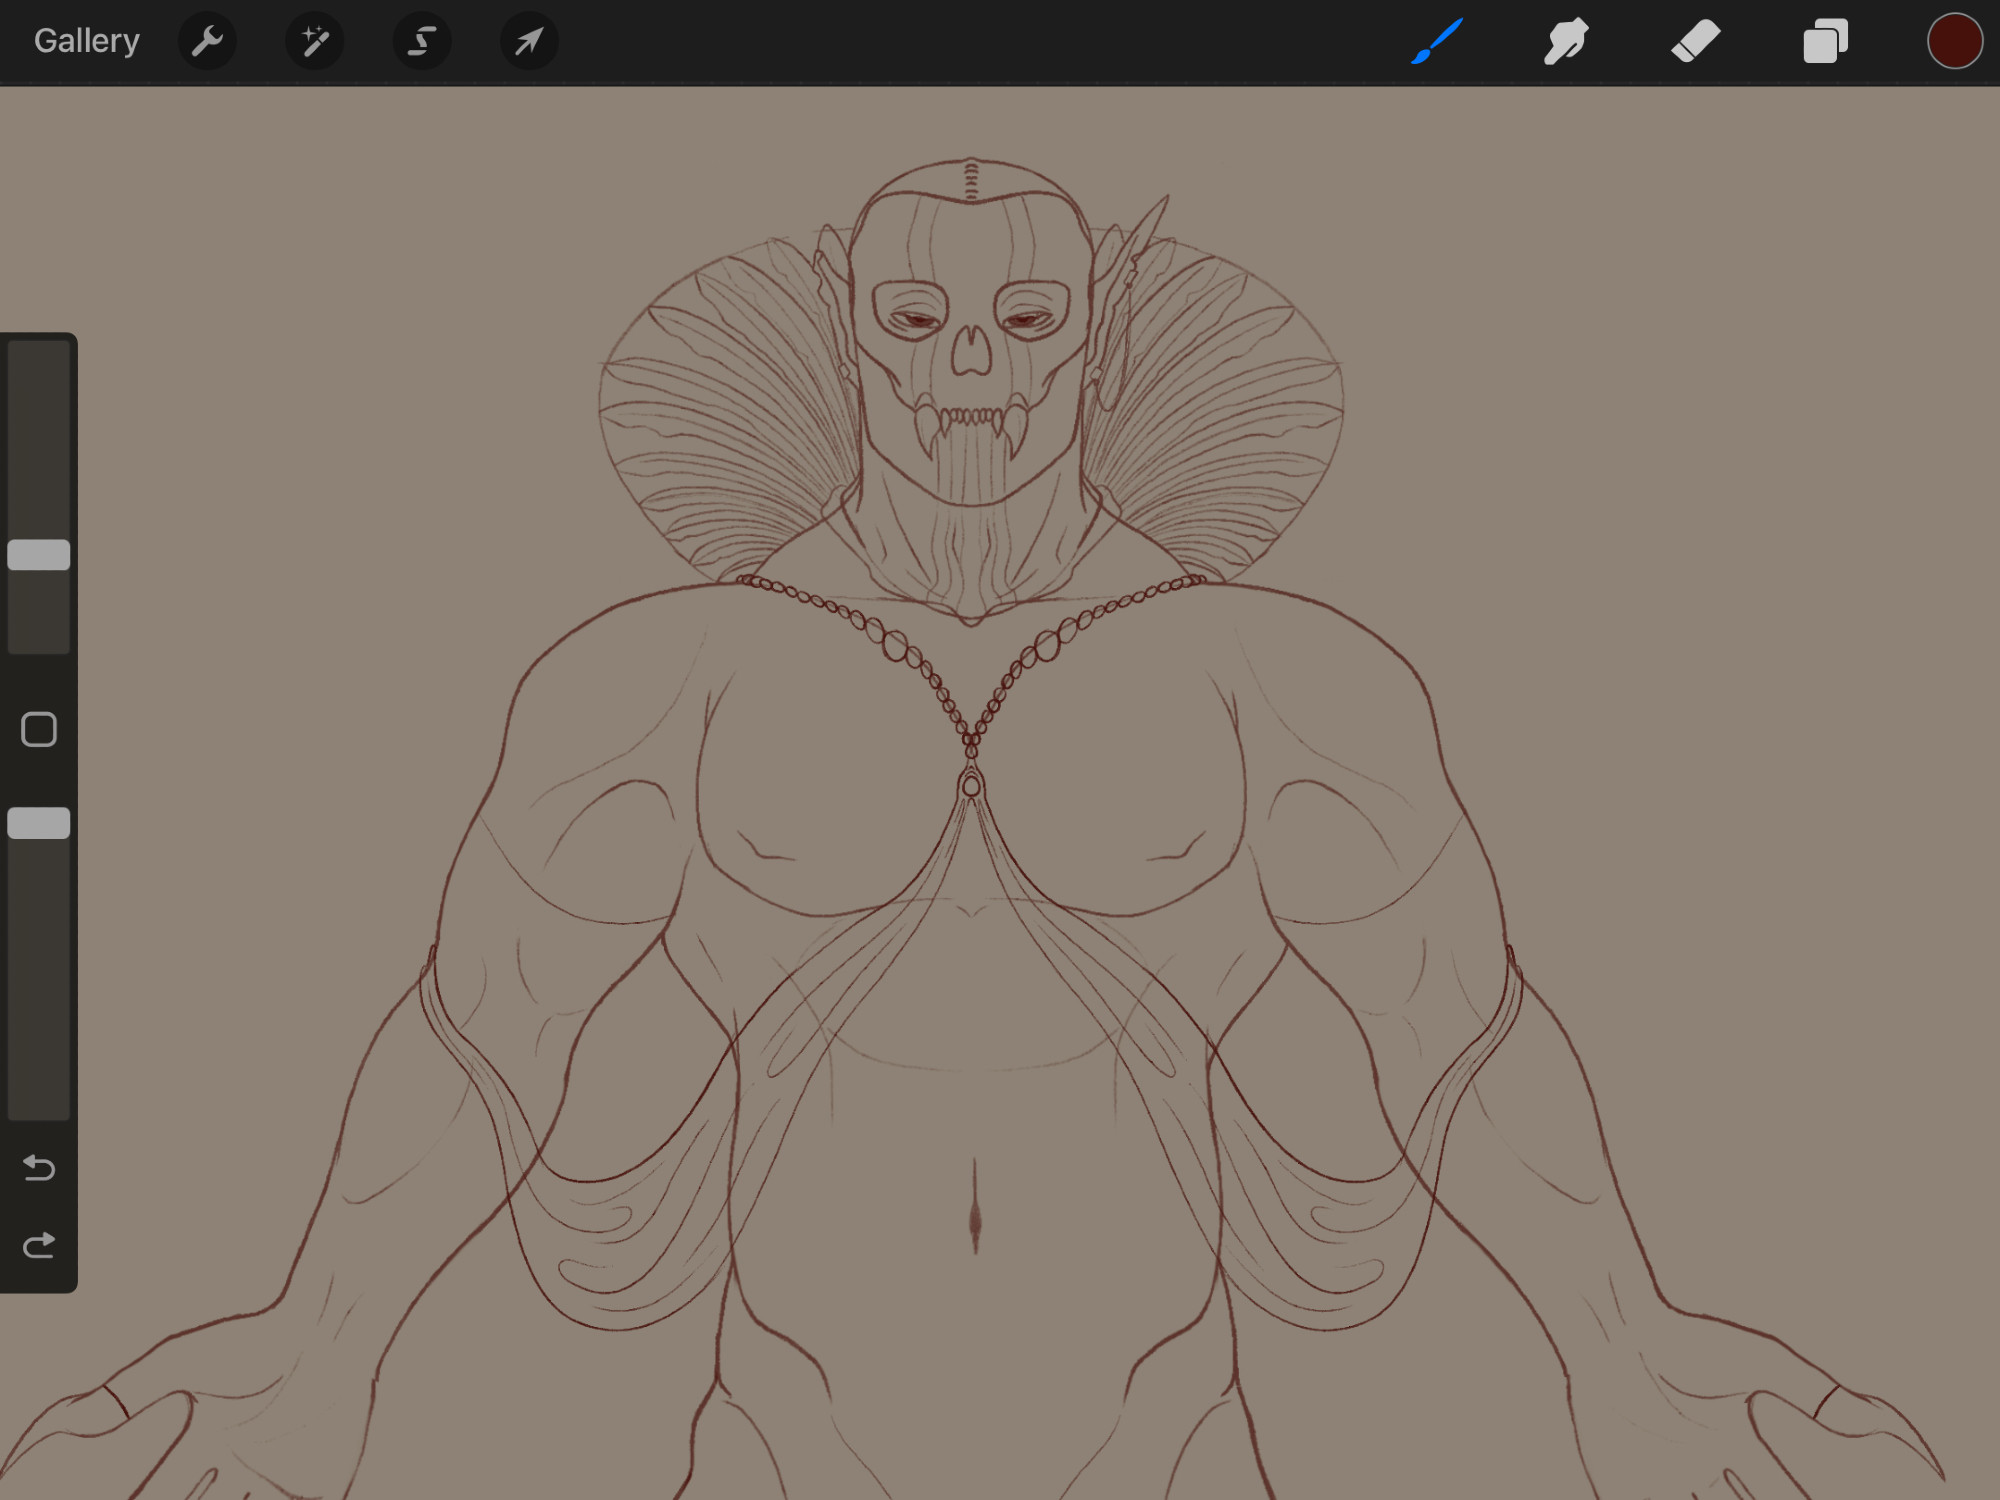Redo the last undone stroke
2000x1500 pixels.
click(x=39, y=1246)
